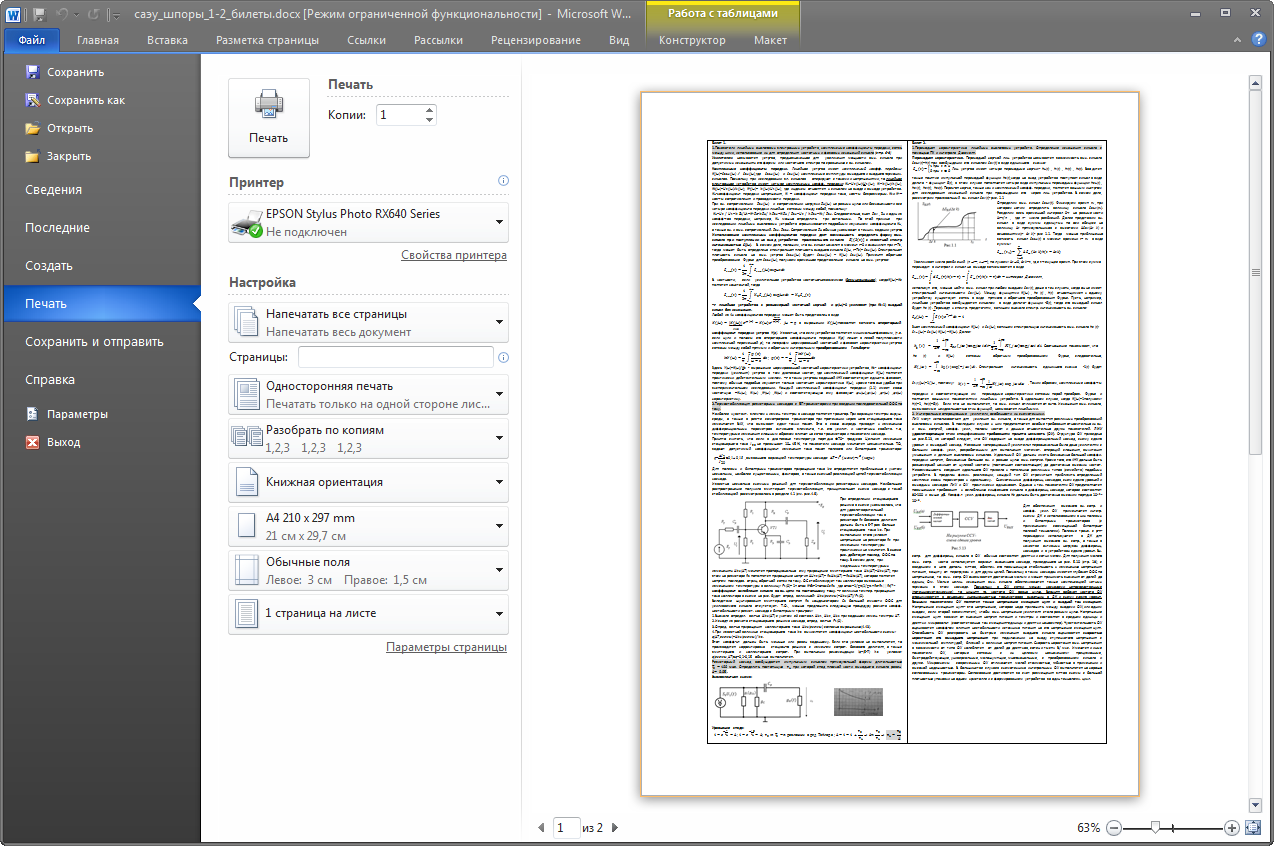Click the fit-to-page zoom icon

point(1253,827)
